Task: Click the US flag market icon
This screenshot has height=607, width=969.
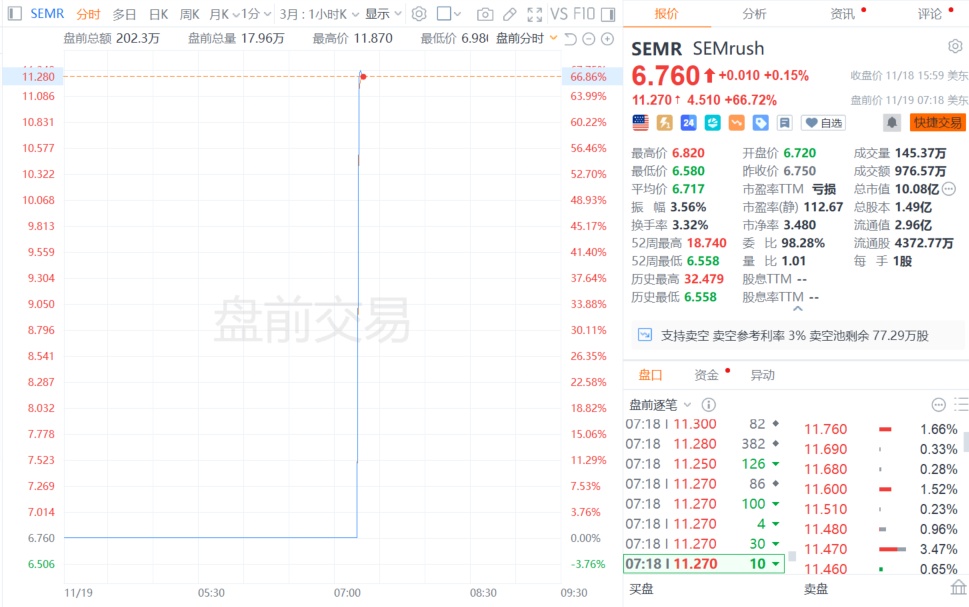Action: pos(641,123)
